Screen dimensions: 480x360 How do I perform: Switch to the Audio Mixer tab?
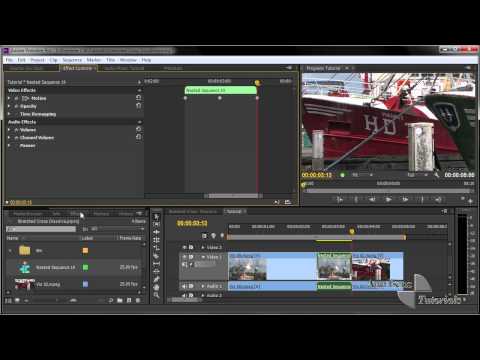tap(124, 68)
